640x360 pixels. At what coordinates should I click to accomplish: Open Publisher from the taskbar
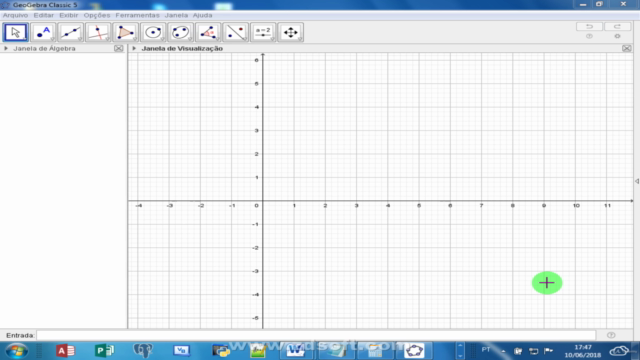104,351
